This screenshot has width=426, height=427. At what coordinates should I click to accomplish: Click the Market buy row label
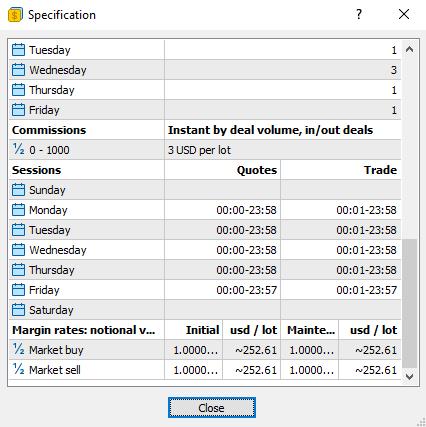56,350
